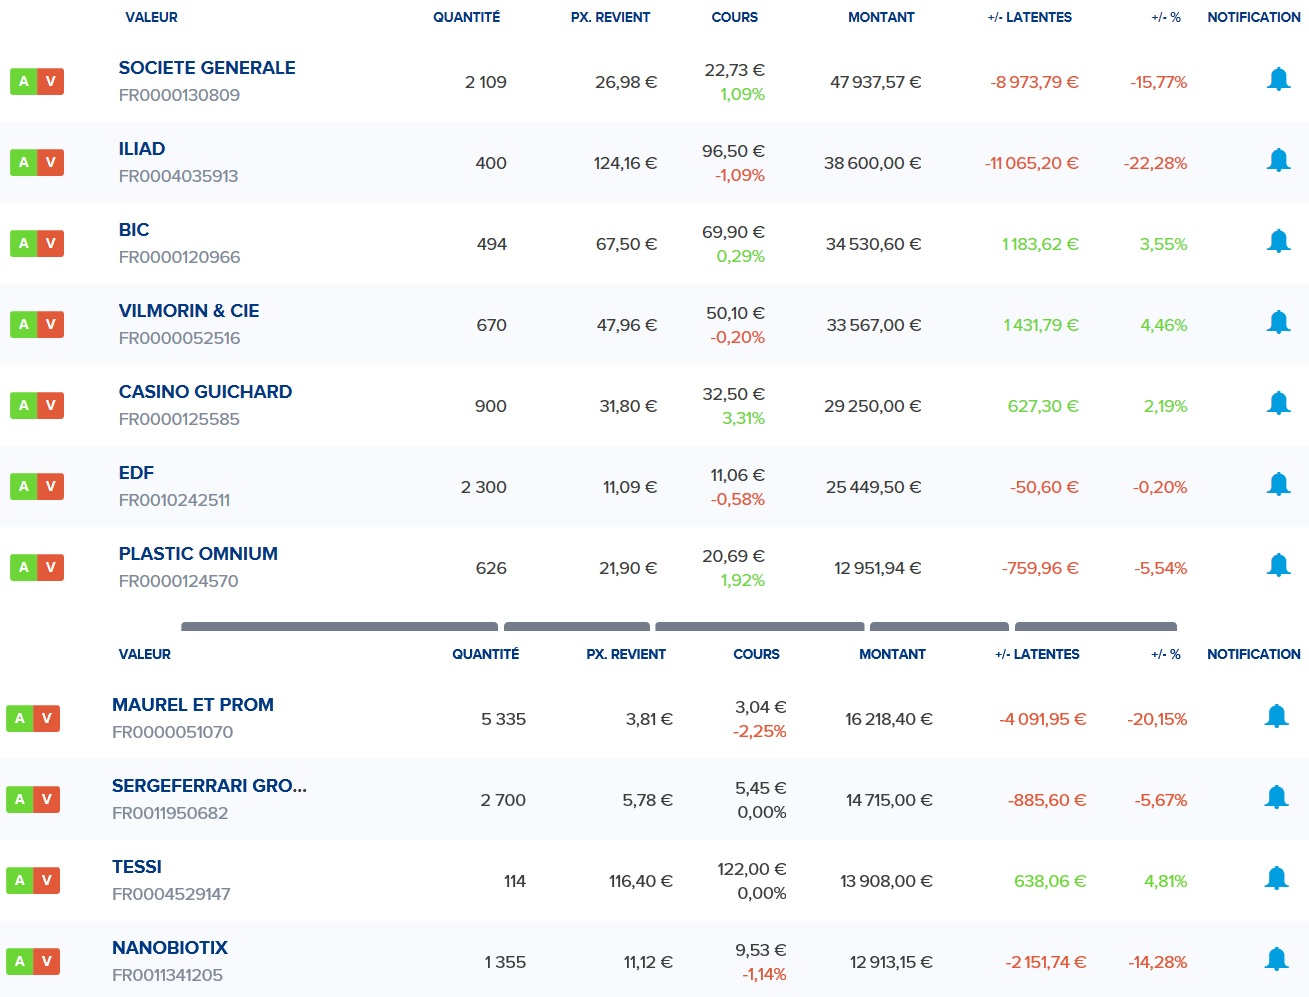Select TESSI latent gain 638,06 €
1309x997 pixels.
coord(1050,881)
